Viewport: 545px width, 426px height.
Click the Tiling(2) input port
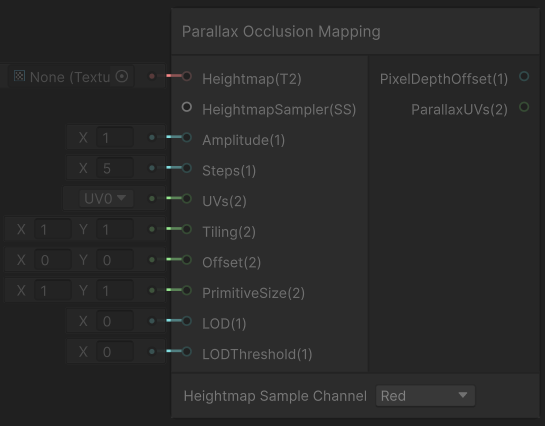click(187, 229)
